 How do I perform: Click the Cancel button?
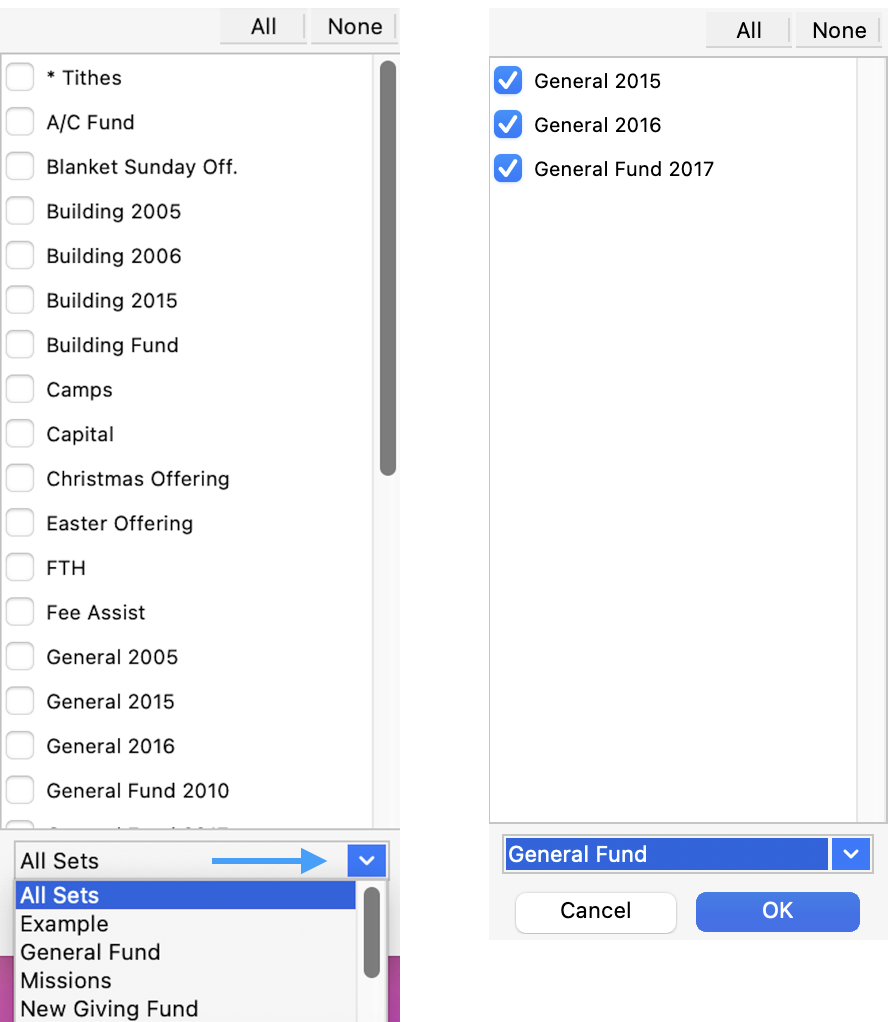pyautogui.click(x=596, y=911)
